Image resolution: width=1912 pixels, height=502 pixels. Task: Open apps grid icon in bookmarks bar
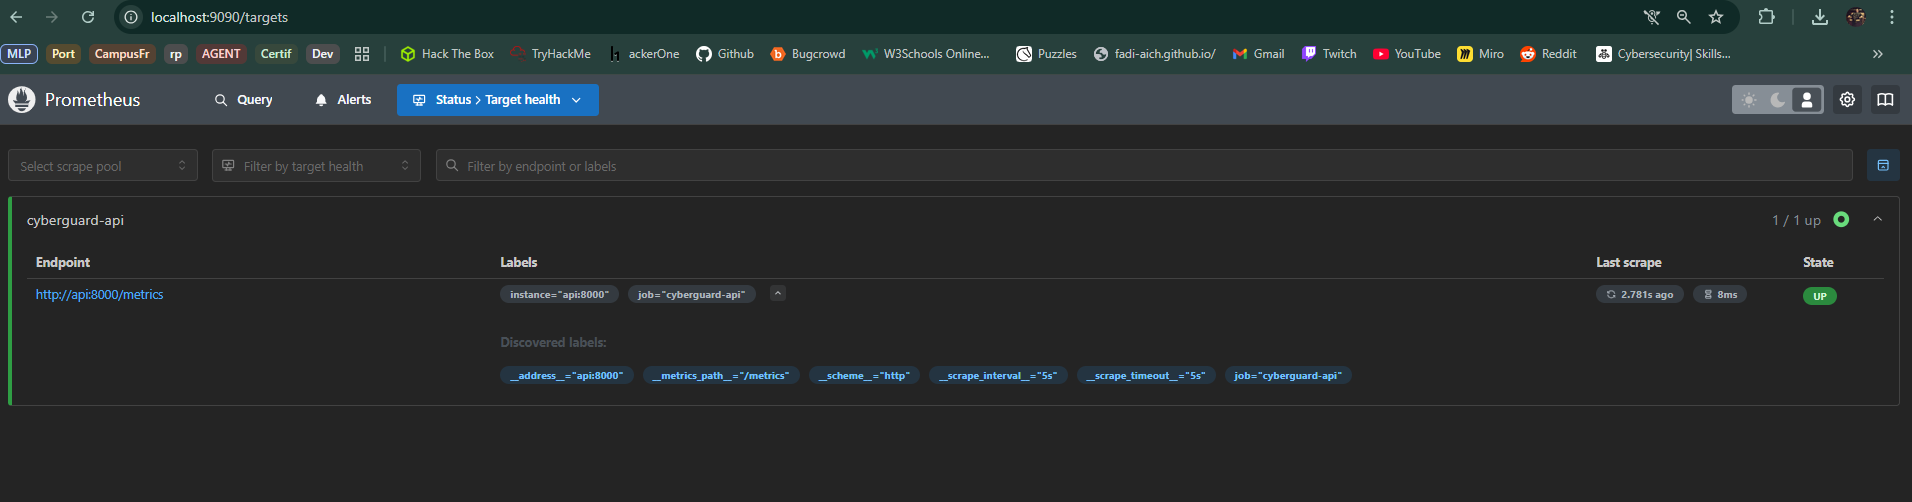(x=362, y=54)
